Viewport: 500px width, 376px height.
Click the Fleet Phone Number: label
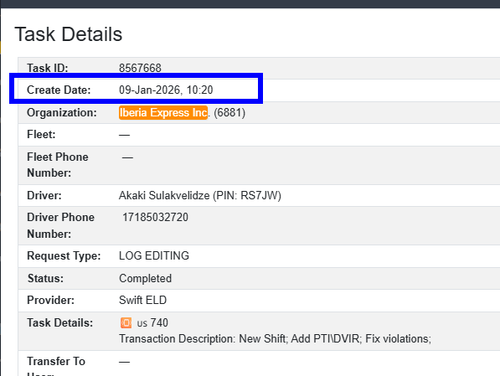tap(58, 165)
